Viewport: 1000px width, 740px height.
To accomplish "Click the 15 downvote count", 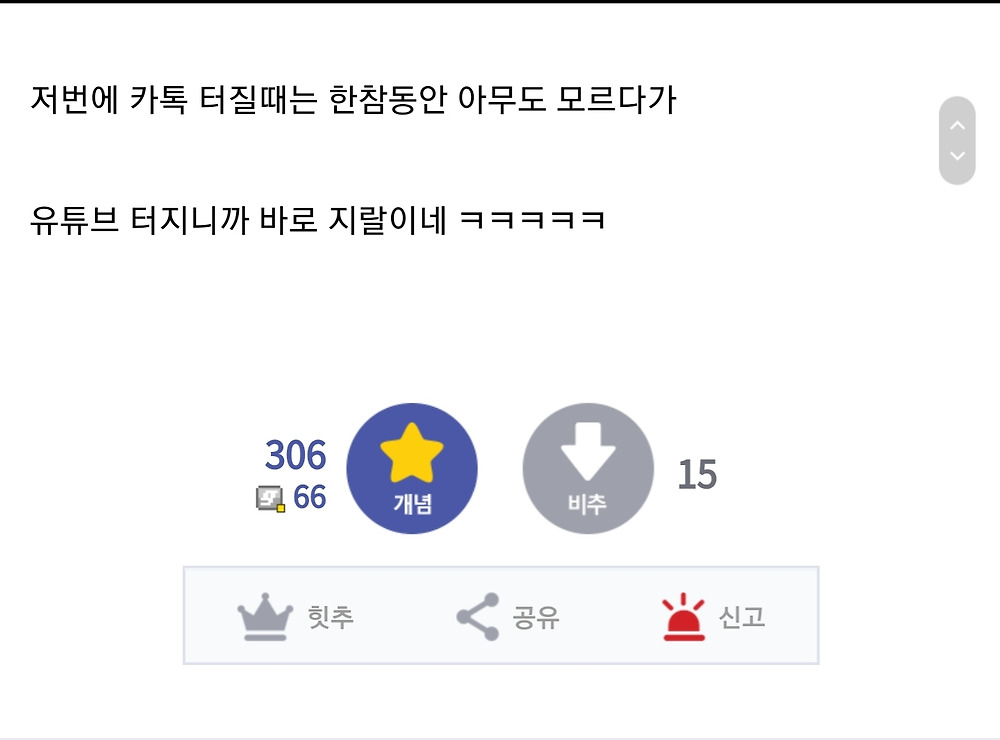I will pyautogui.click(x=697, y=475).
